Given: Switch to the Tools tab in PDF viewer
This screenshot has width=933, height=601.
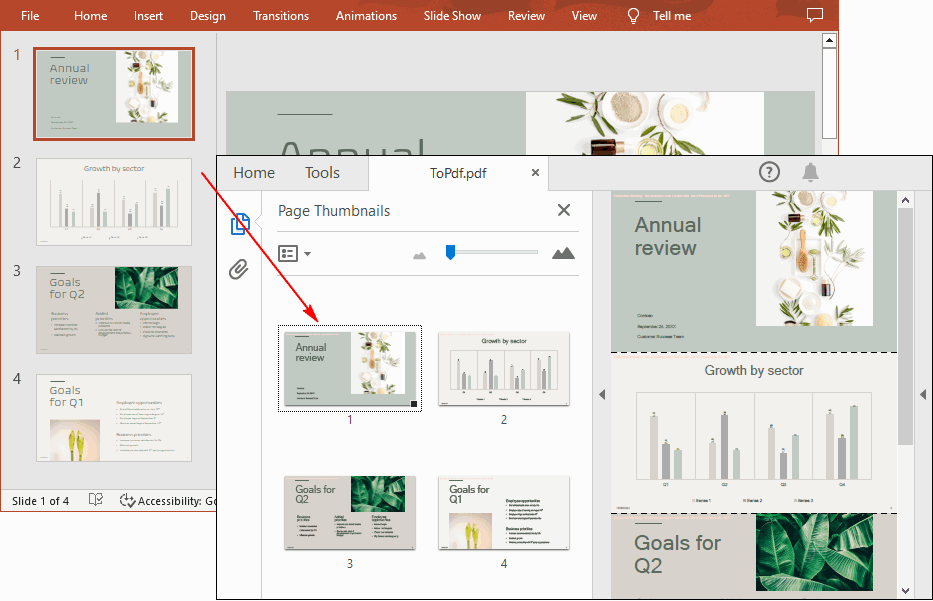Looking at the screenshot, I should 322,173.
